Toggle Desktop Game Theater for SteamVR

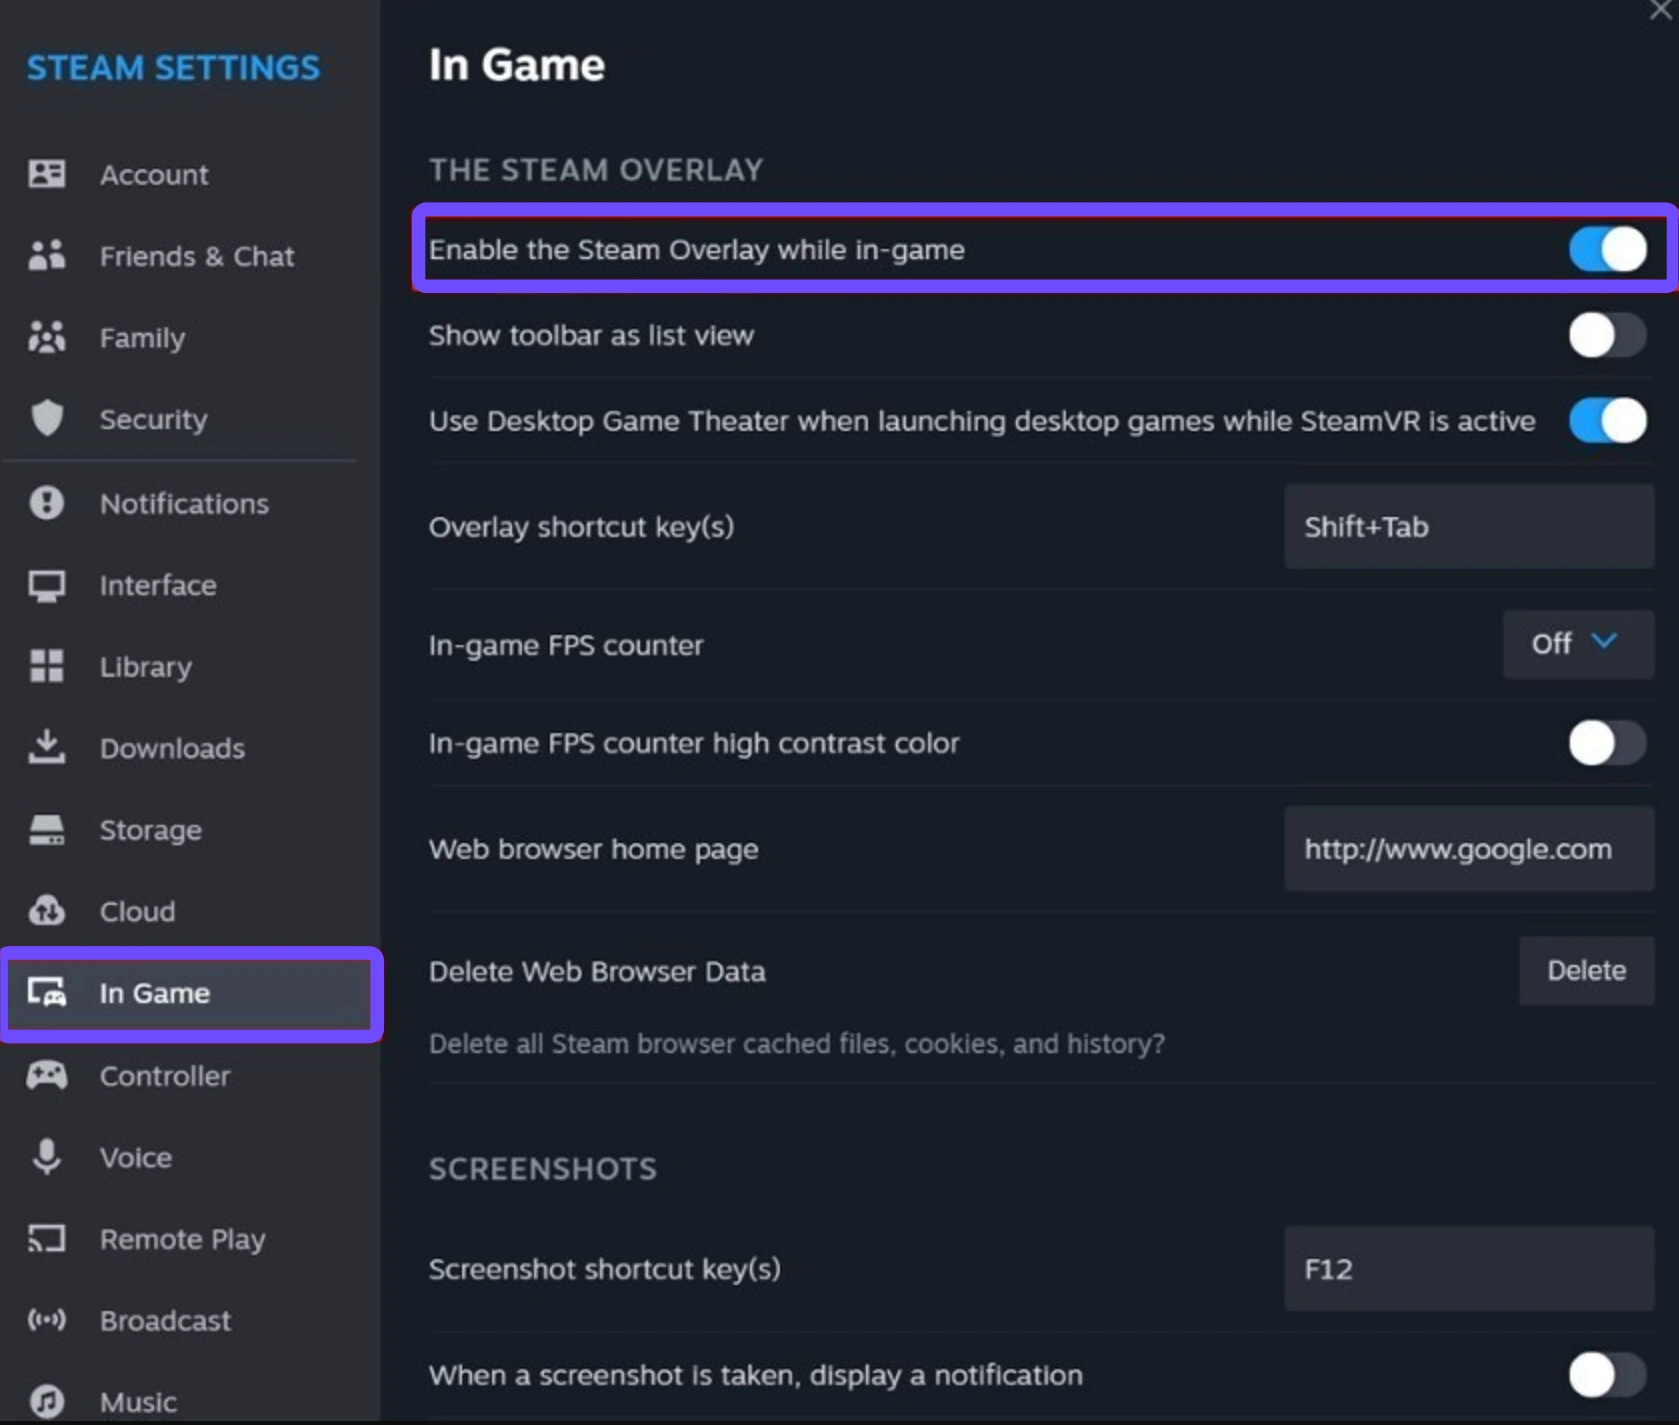[1607, 420]
